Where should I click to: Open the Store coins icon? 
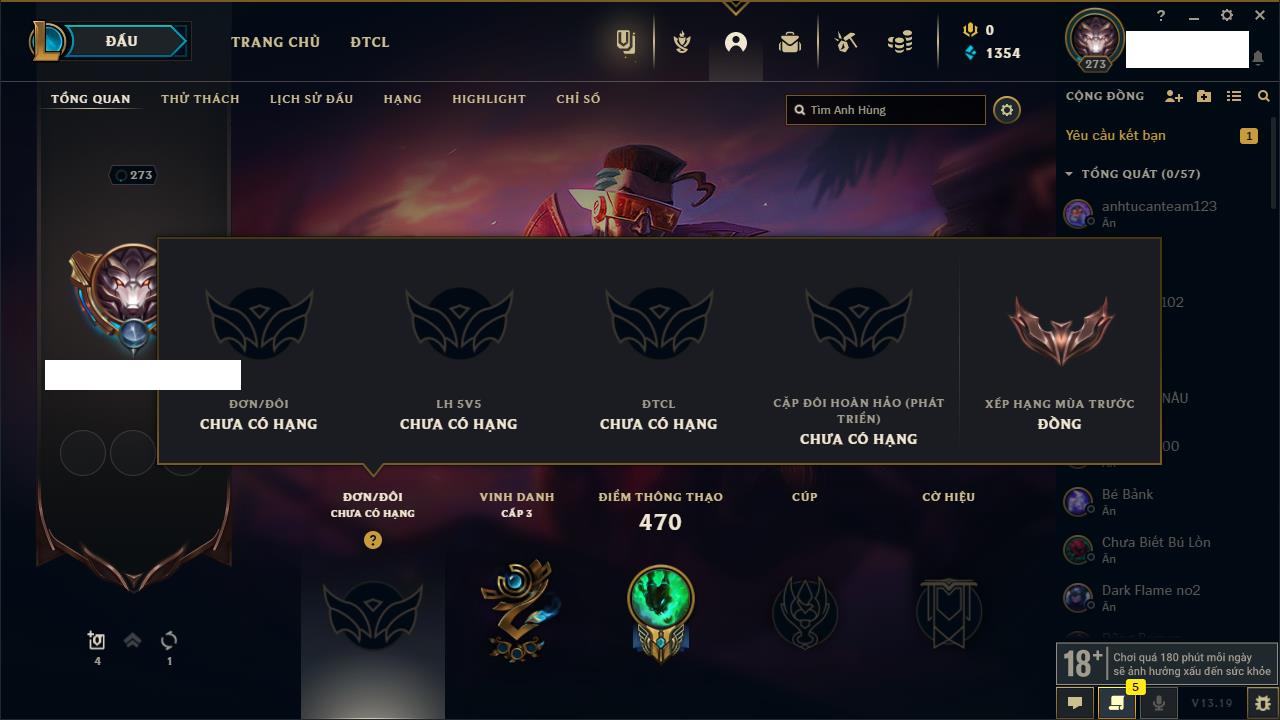[900, 42]
